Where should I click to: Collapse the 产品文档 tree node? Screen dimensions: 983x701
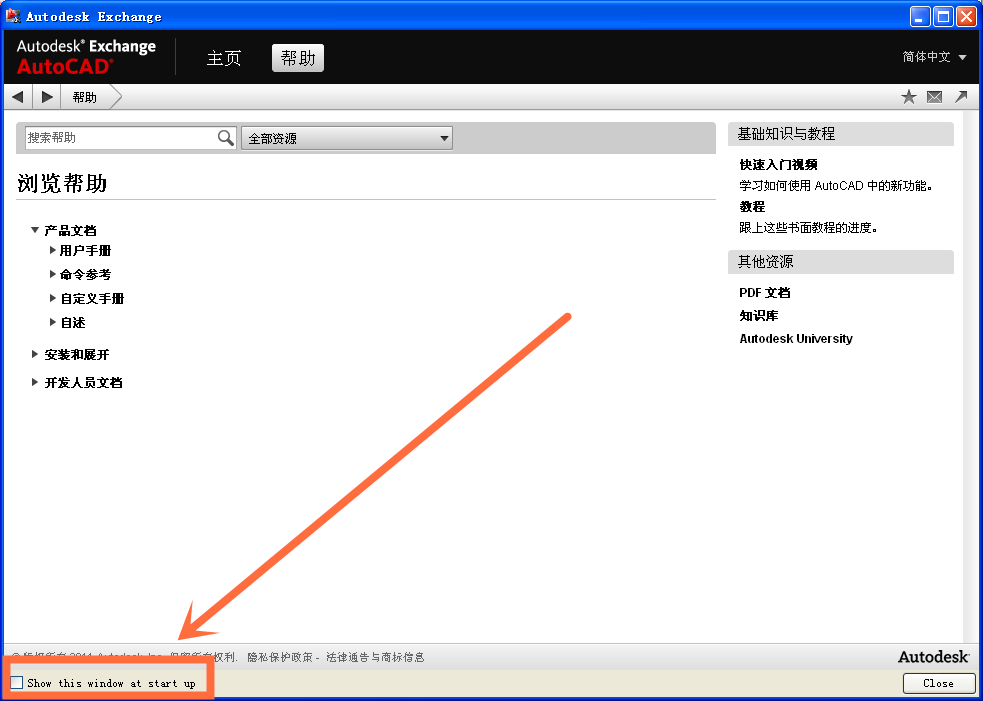(x=35, y=230)
